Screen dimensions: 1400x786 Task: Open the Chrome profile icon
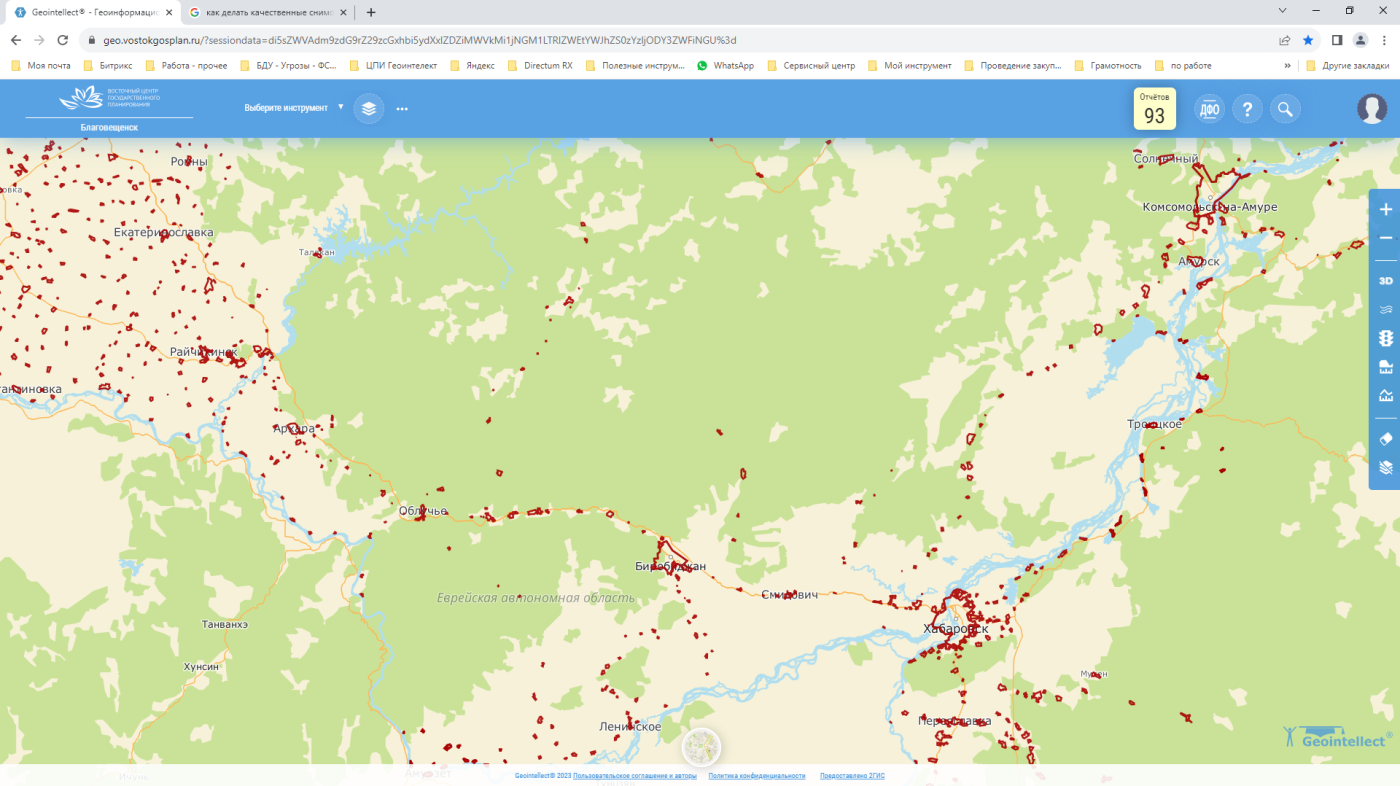click(x=1360, y=40)
